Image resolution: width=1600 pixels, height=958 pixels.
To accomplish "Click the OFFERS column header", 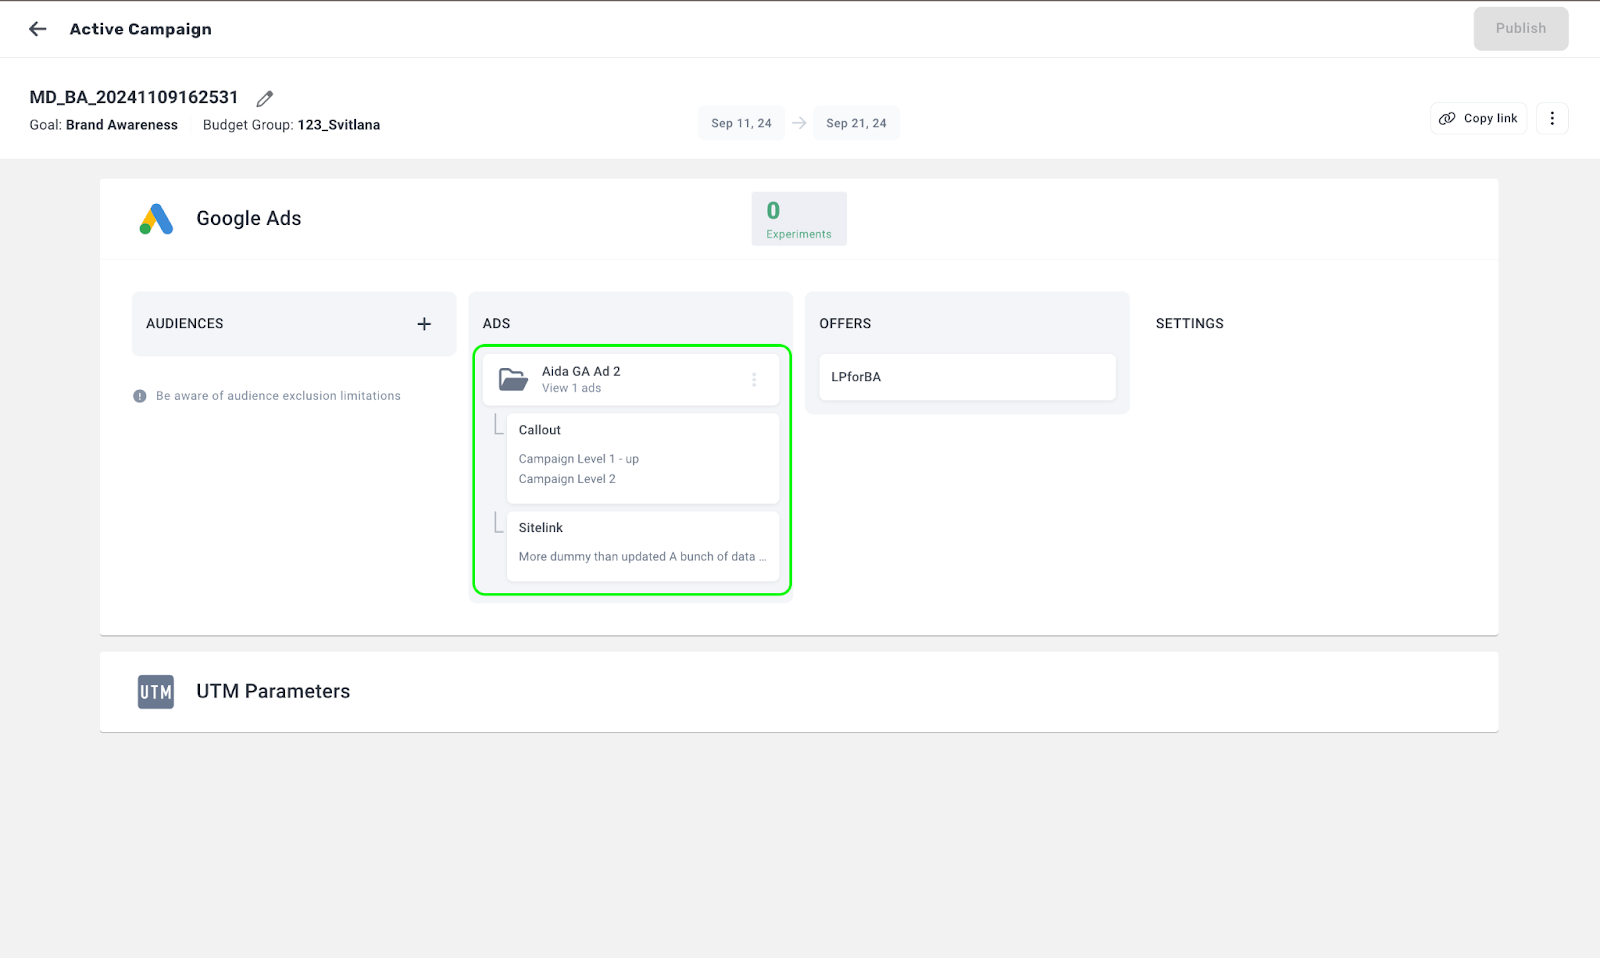I will pyautogui.click(x=845, y=324).
